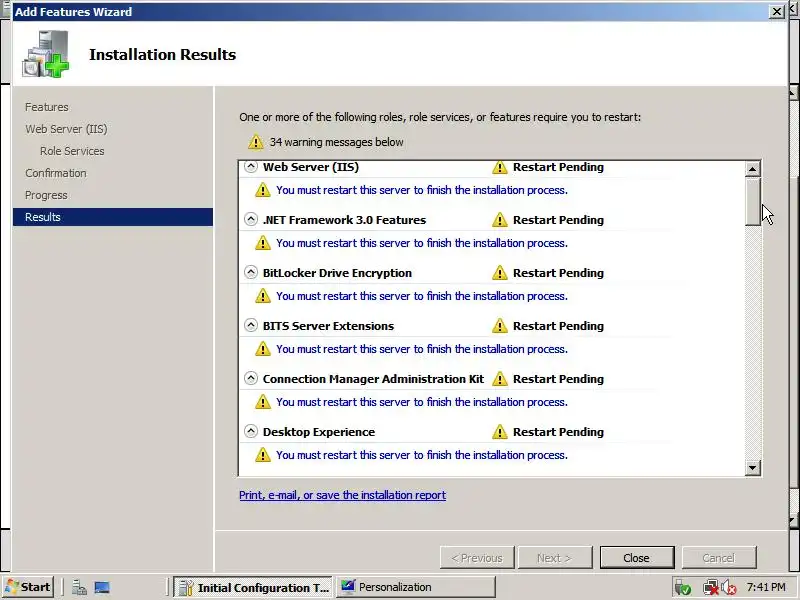Click scroll down arrow of results list
This screenshot has width=800, height=600.
[x=753, y=467]
